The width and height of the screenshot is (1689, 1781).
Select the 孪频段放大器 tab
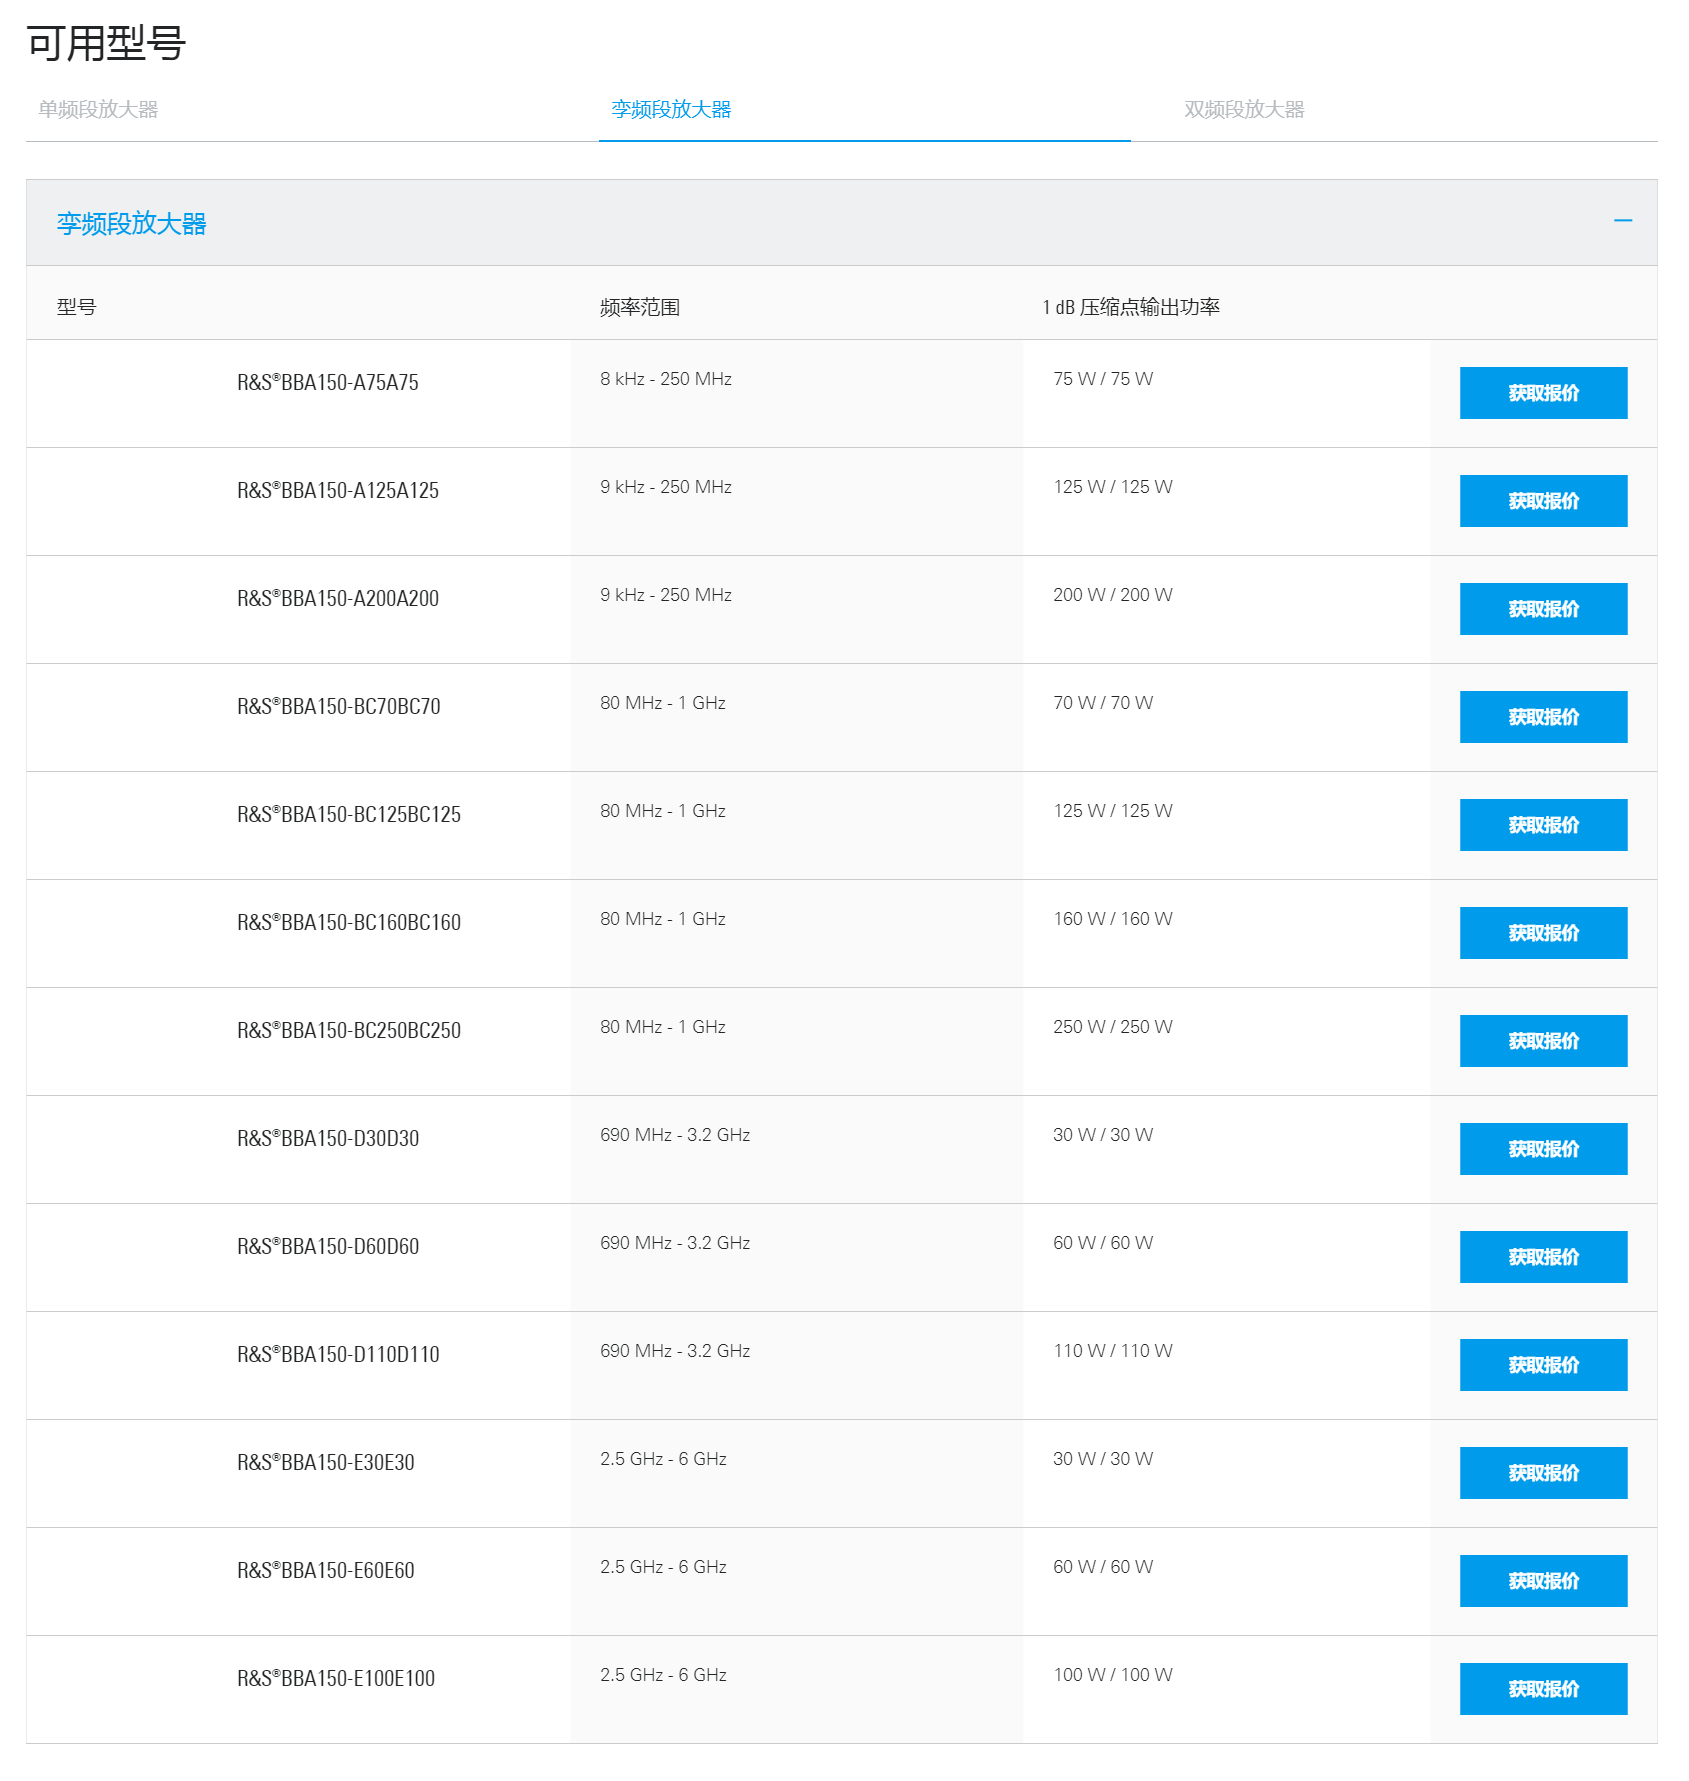tap(671, 110)
